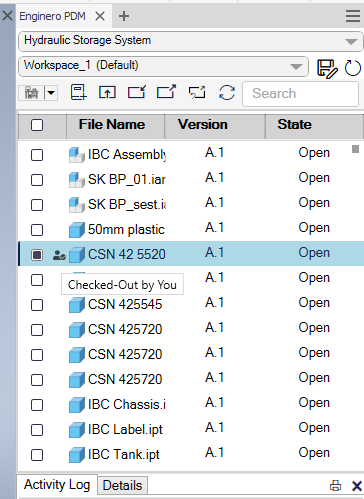This screenshot has width=364, height=499.
Task: Check the box for the CSN 425545 row
Action: tap(37, 305)
